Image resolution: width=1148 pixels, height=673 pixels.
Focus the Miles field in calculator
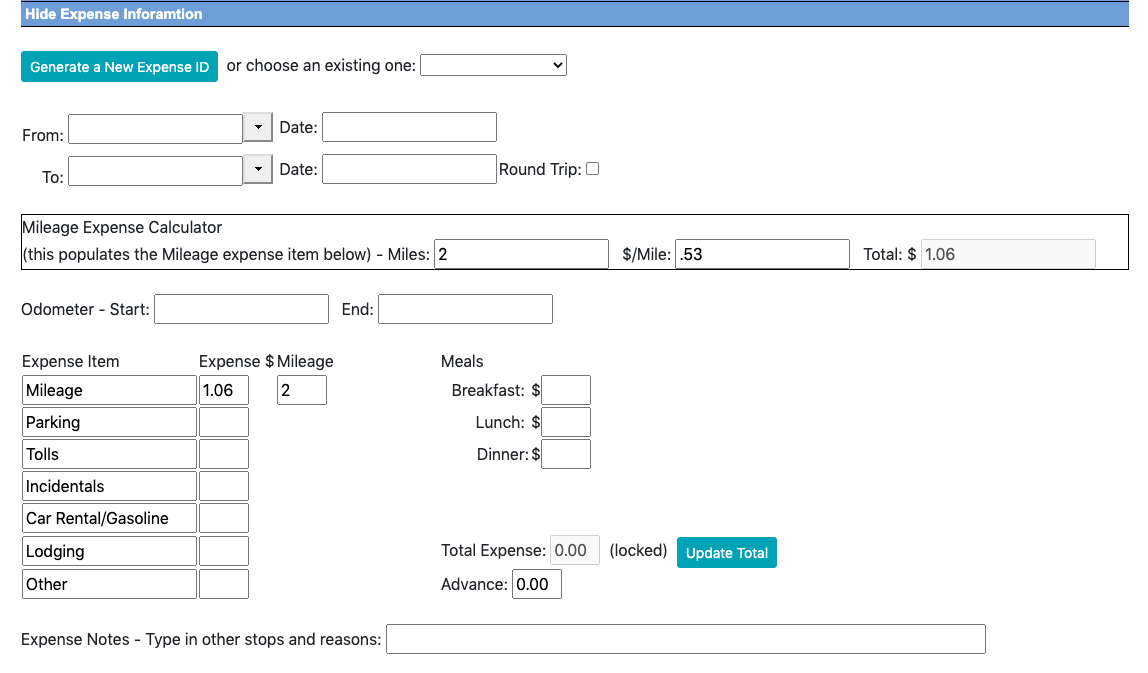521,254
